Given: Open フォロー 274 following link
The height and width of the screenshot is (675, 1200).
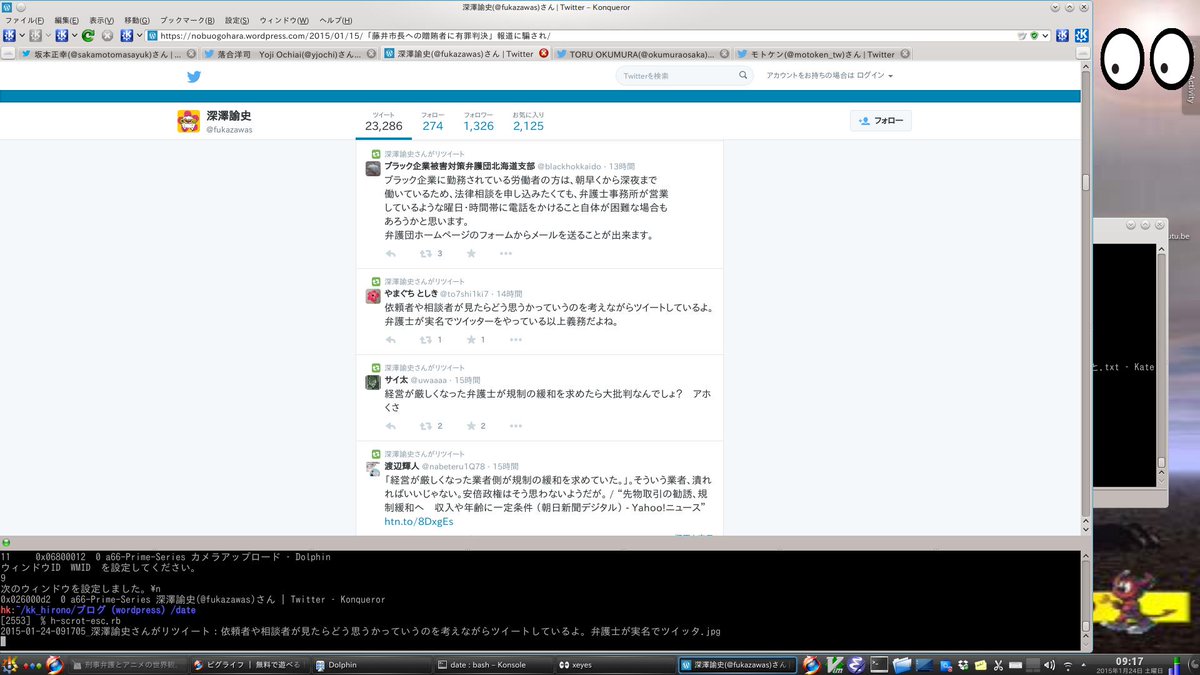Looking at the screenshot, I should pyautogui.click(x=432, y=122).
